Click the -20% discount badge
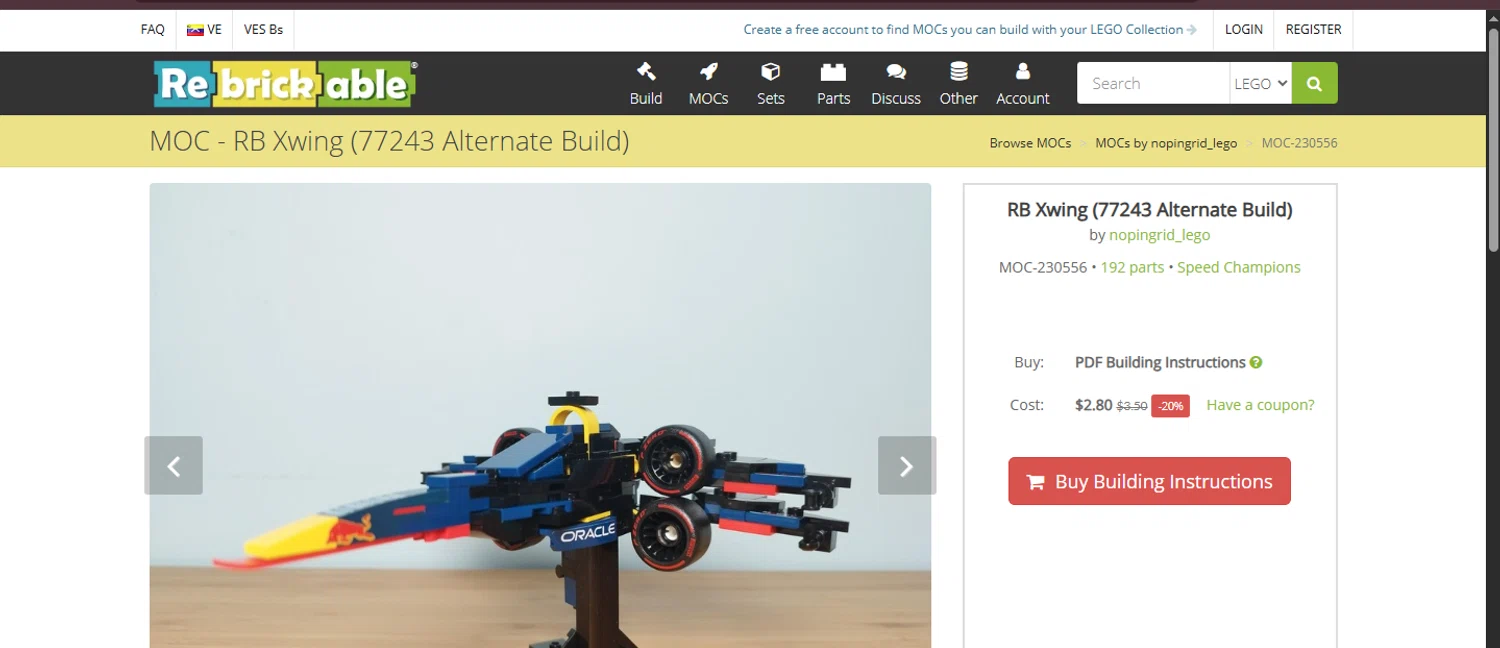1500x648 pixels. (1170, 406)
